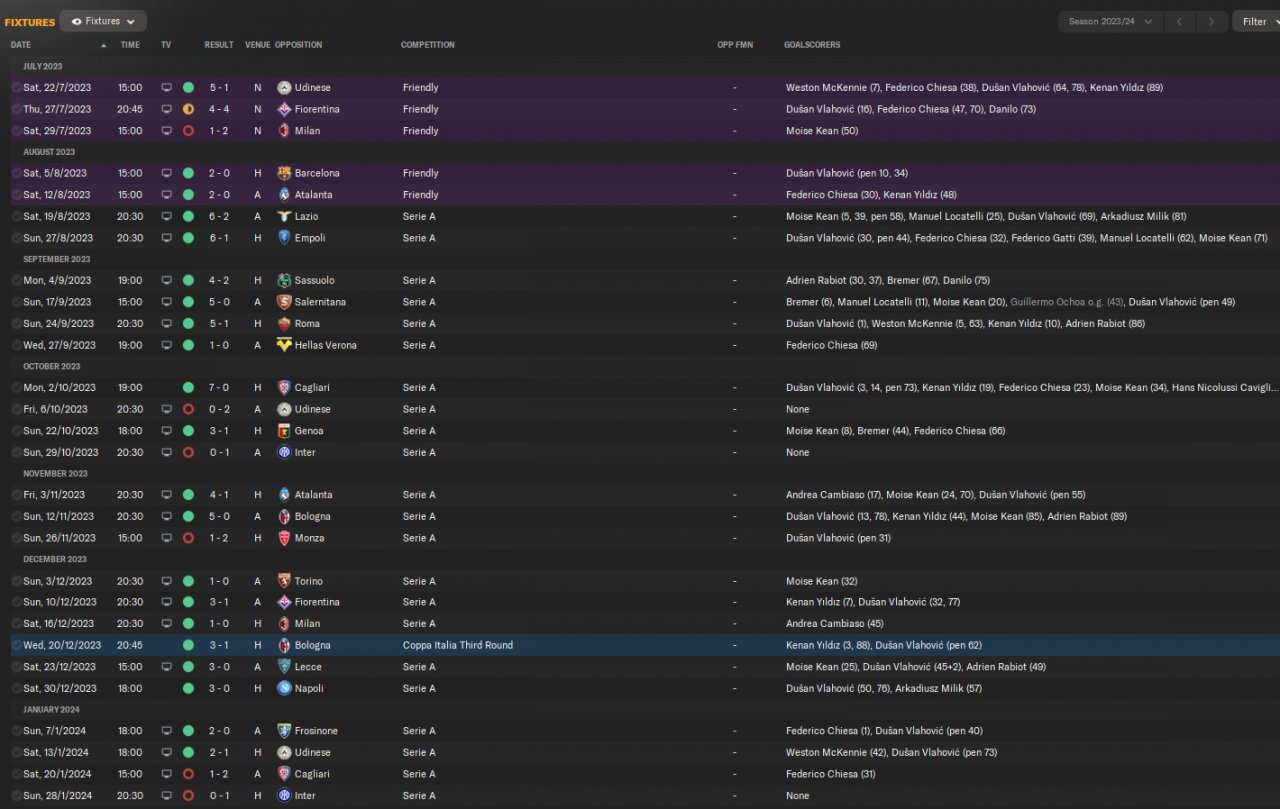Click the TV icon for the Lazio match

167,217
